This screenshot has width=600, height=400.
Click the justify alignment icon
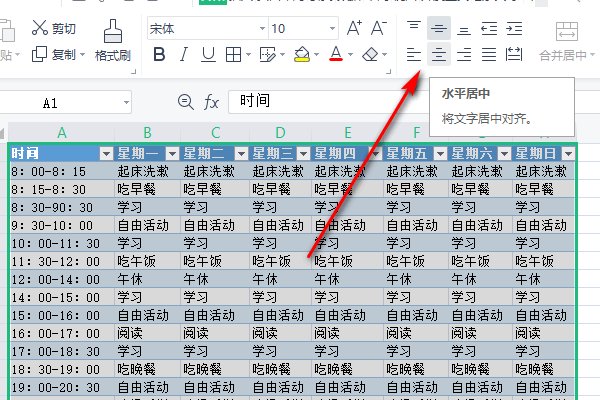489,55
